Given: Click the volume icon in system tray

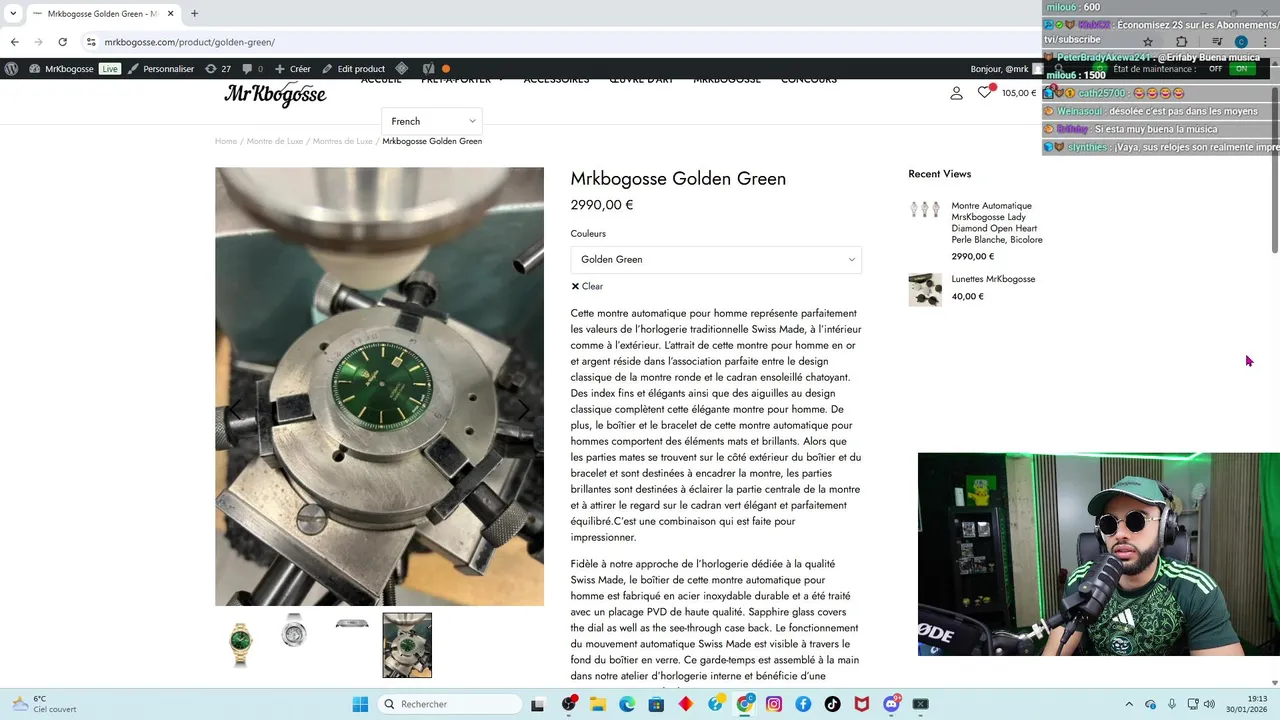Looking at the screenshot, I should 1210,704.
